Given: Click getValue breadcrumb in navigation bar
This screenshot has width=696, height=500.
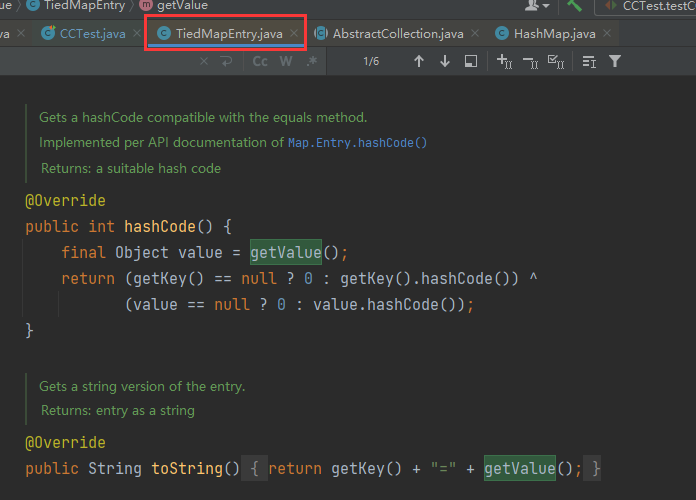Looking at the screenshot, I should [x=182, y=6].
